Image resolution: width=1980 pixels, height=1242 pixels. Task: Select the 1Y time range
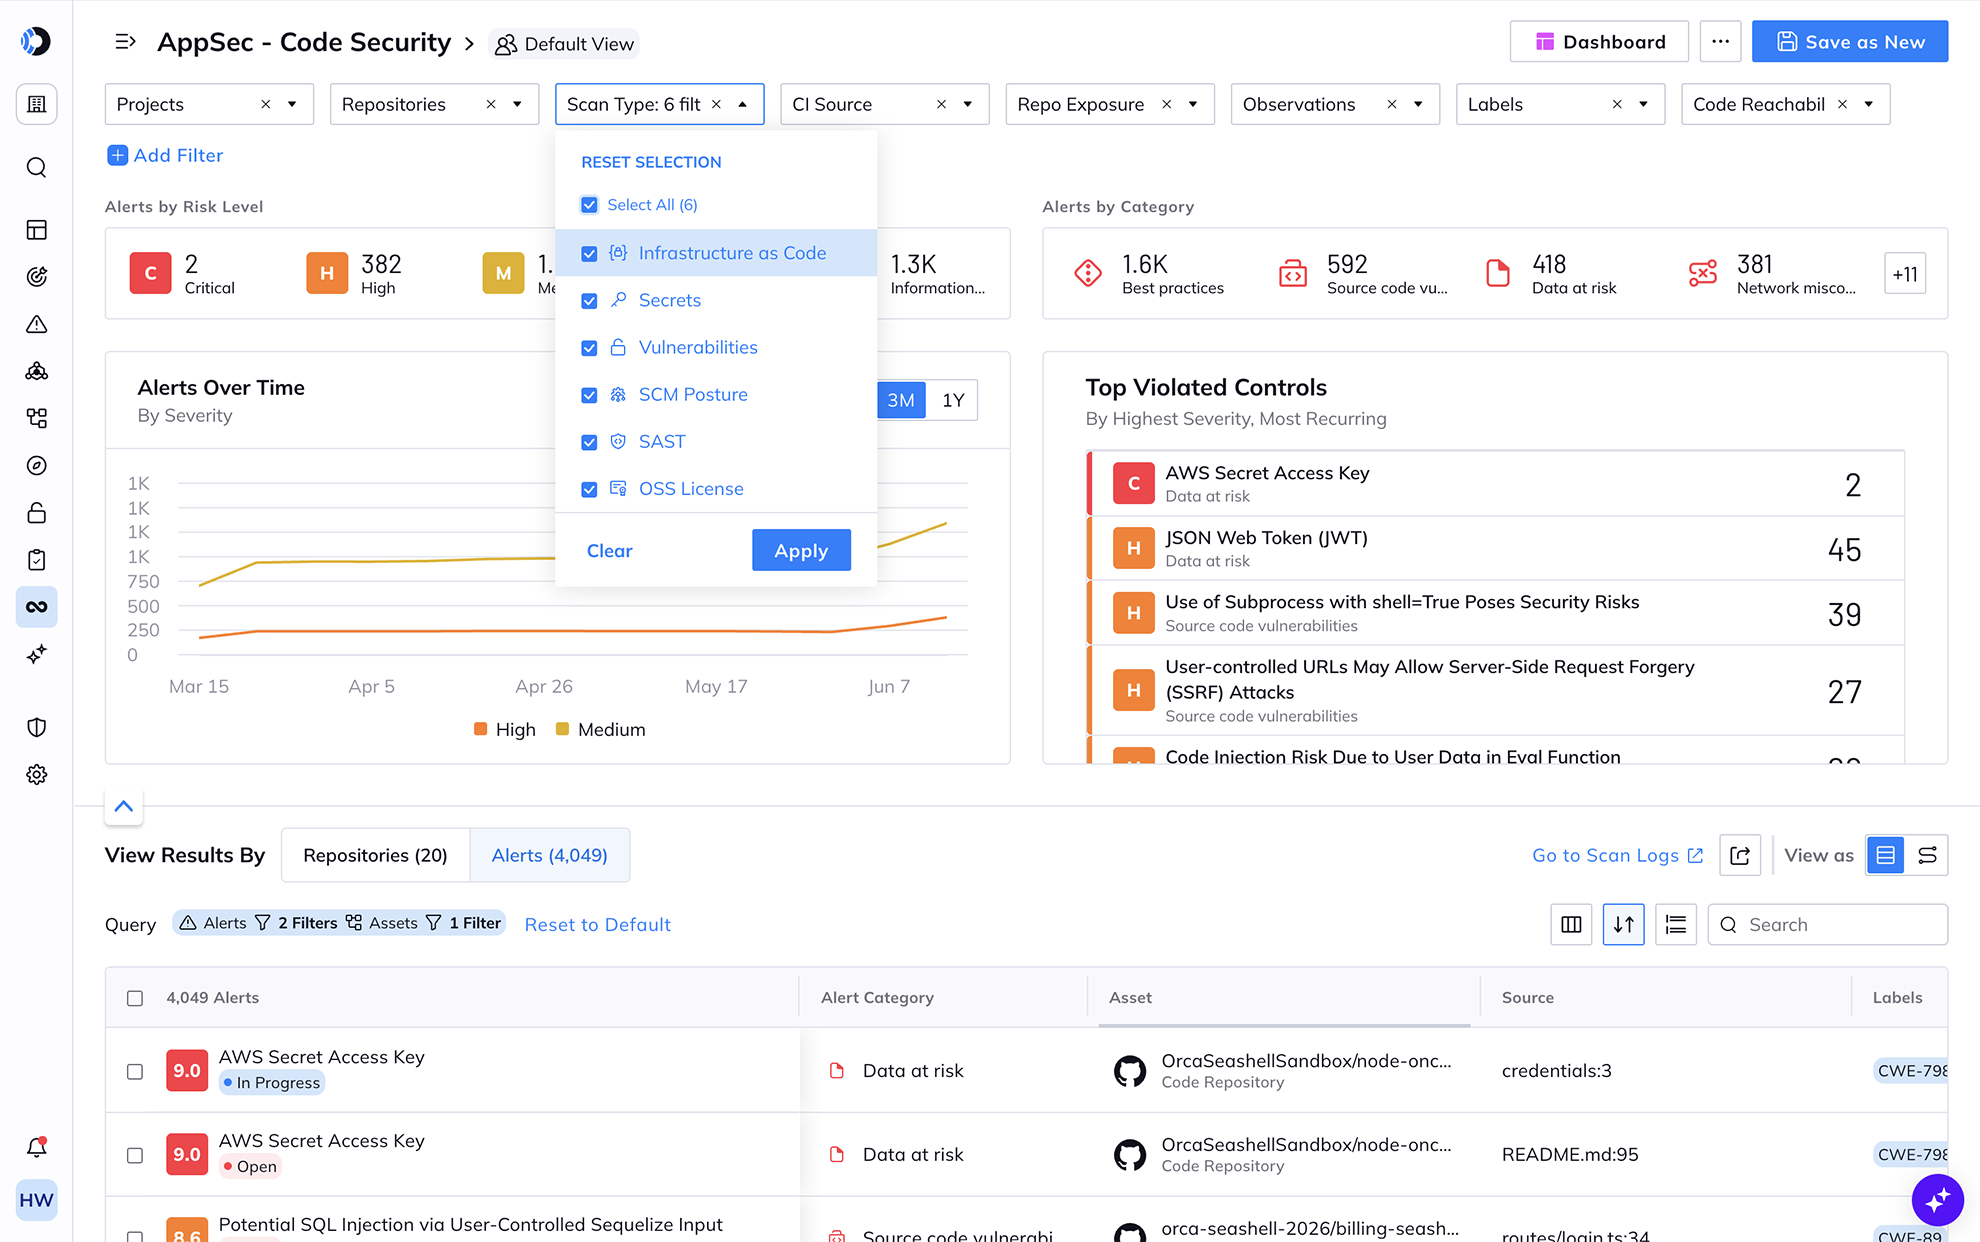pos(953,400)
